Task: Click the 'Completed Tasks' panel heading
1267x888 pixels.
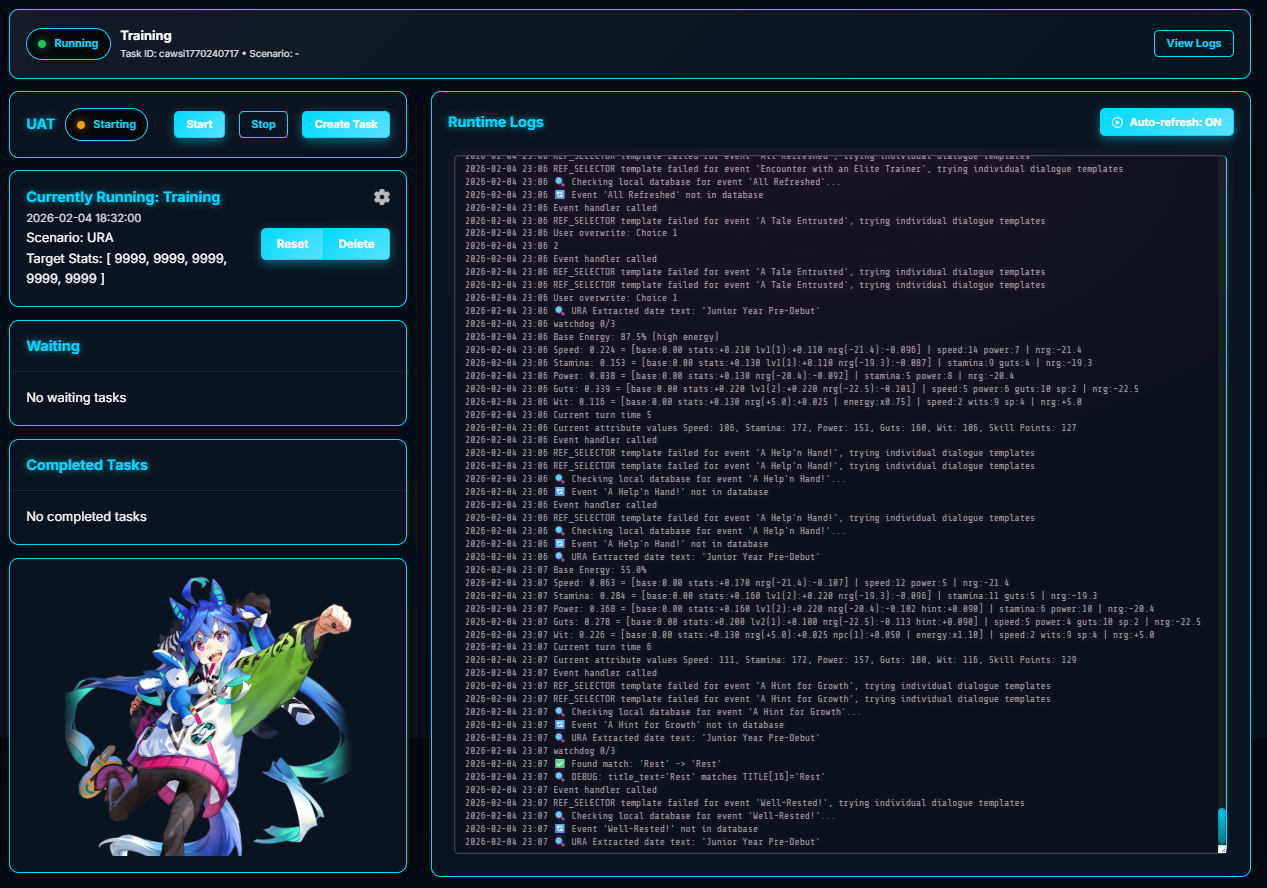Action: 87,465
